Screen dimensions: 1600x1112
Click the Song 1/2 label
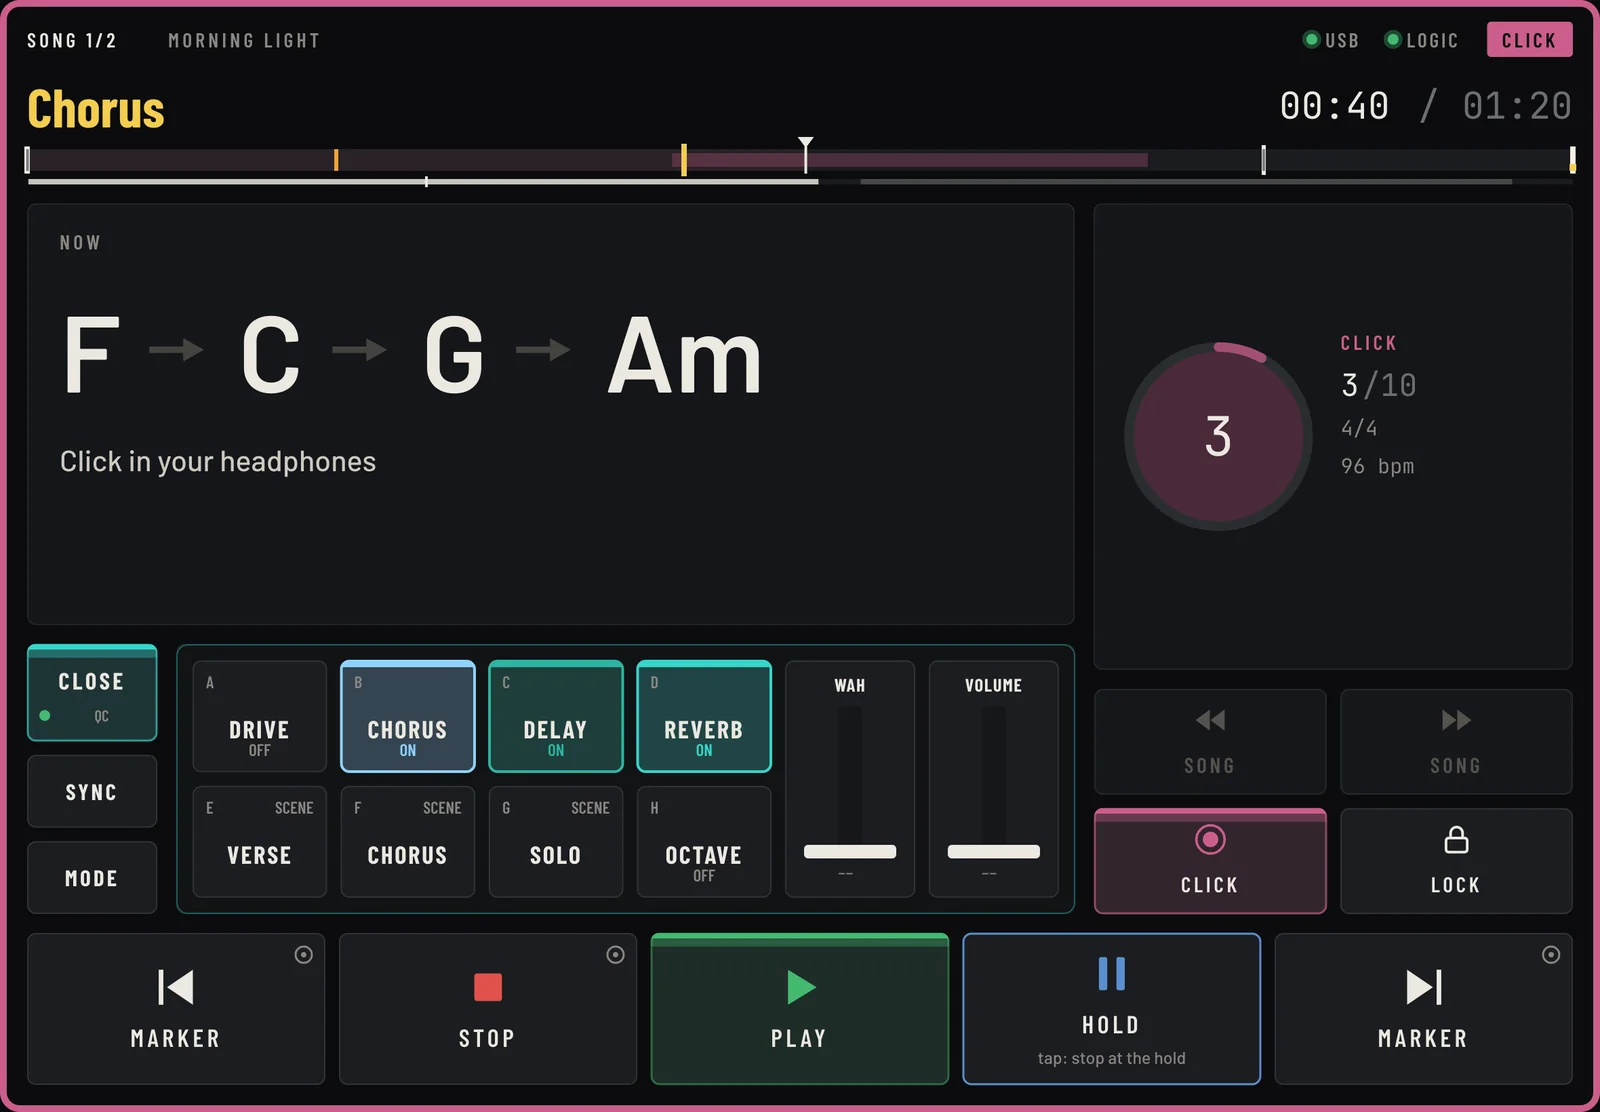tap(72, 41)
